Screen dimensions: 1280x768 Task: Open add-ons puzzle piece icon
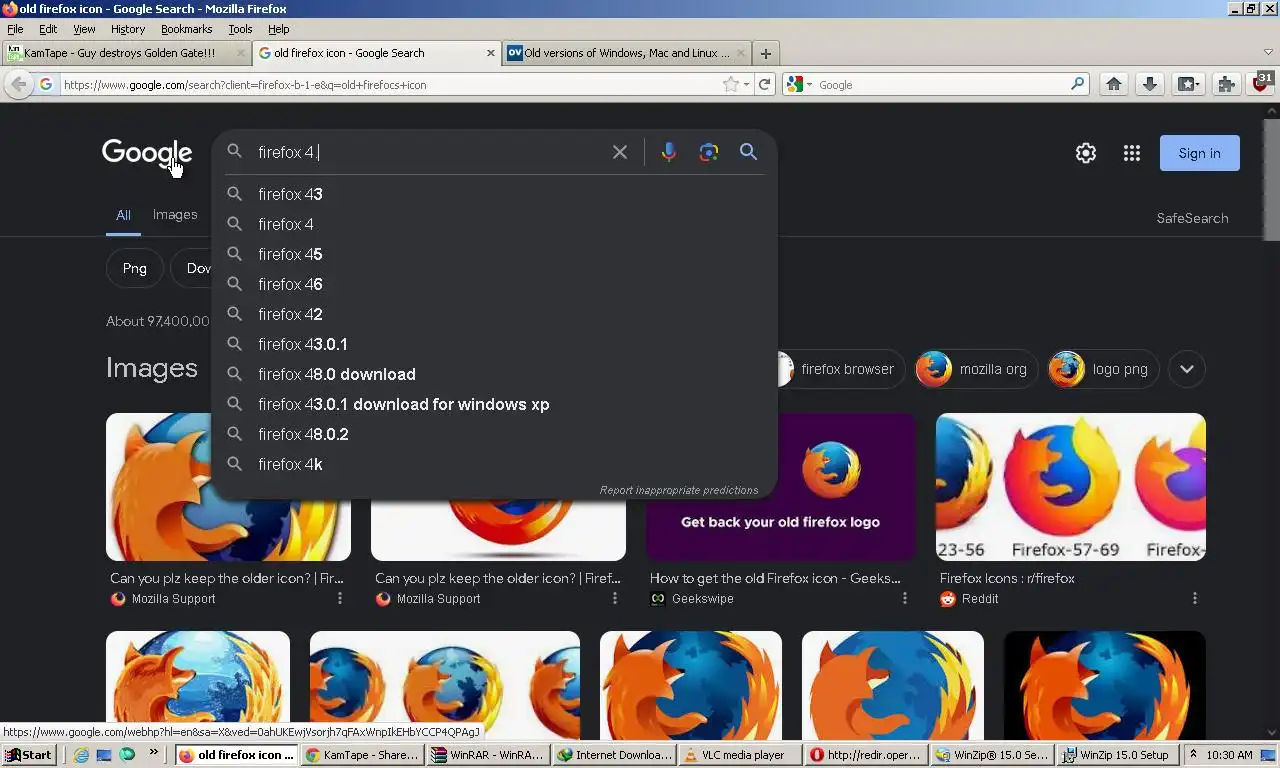pyautogui.click(x=1226, y=85)
